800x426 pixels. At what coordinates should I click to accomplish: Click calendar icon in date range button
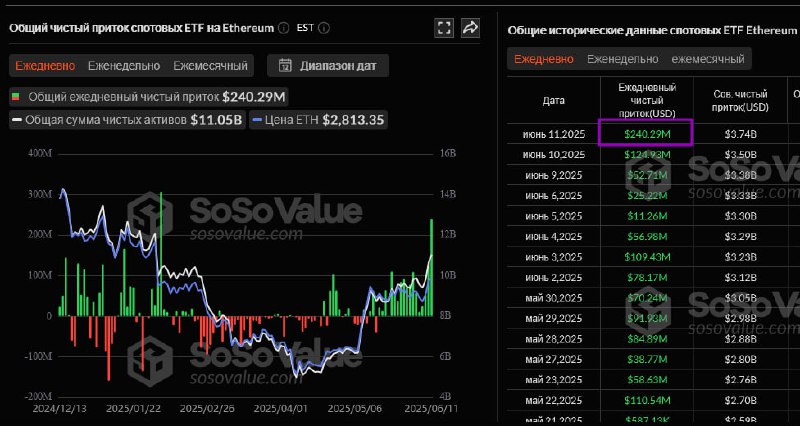tap(285, 66)
